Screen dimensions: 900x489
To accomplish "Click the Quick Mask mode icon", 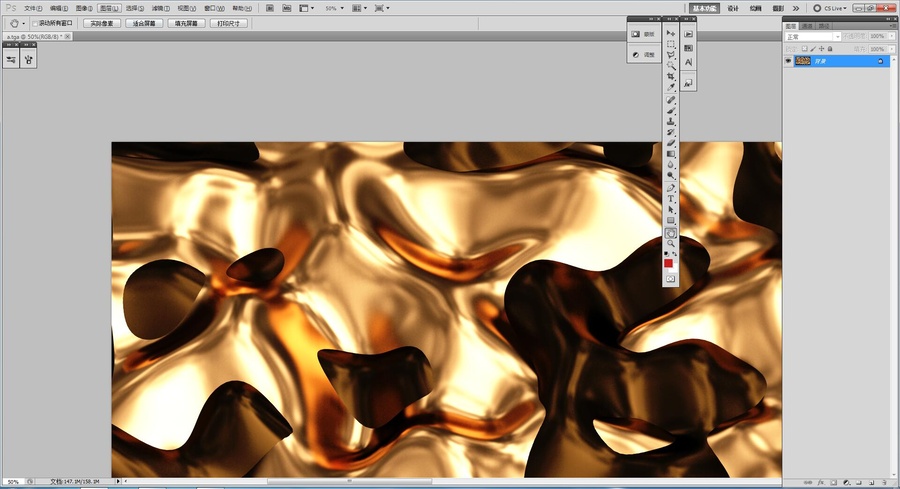I will point(670,279).
